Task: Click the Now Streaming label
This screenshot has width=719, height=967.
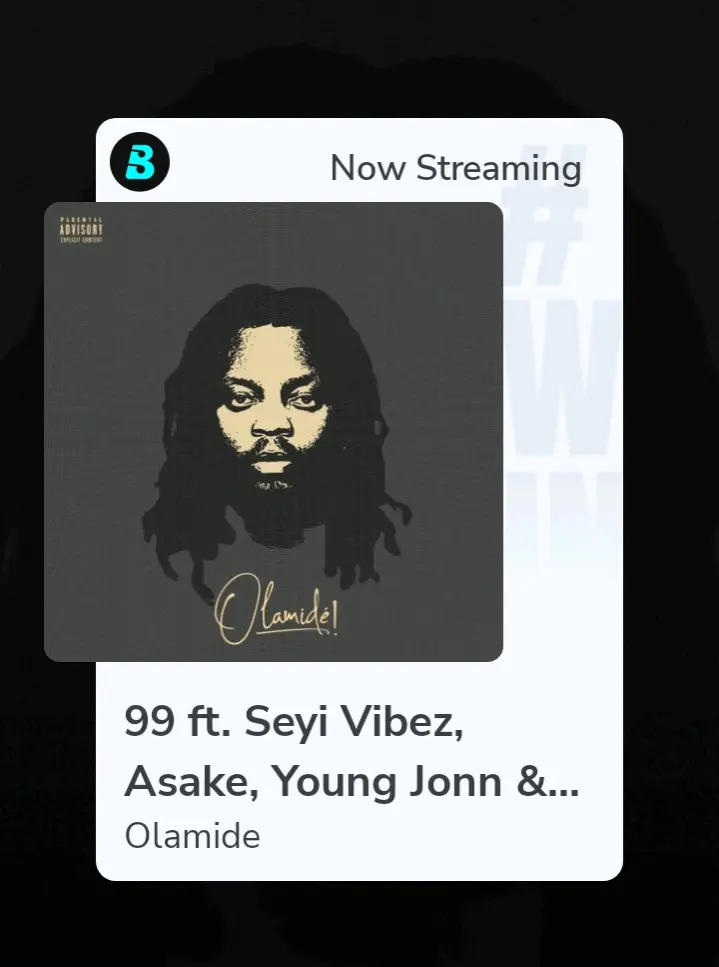Action: tap(456, 168)
